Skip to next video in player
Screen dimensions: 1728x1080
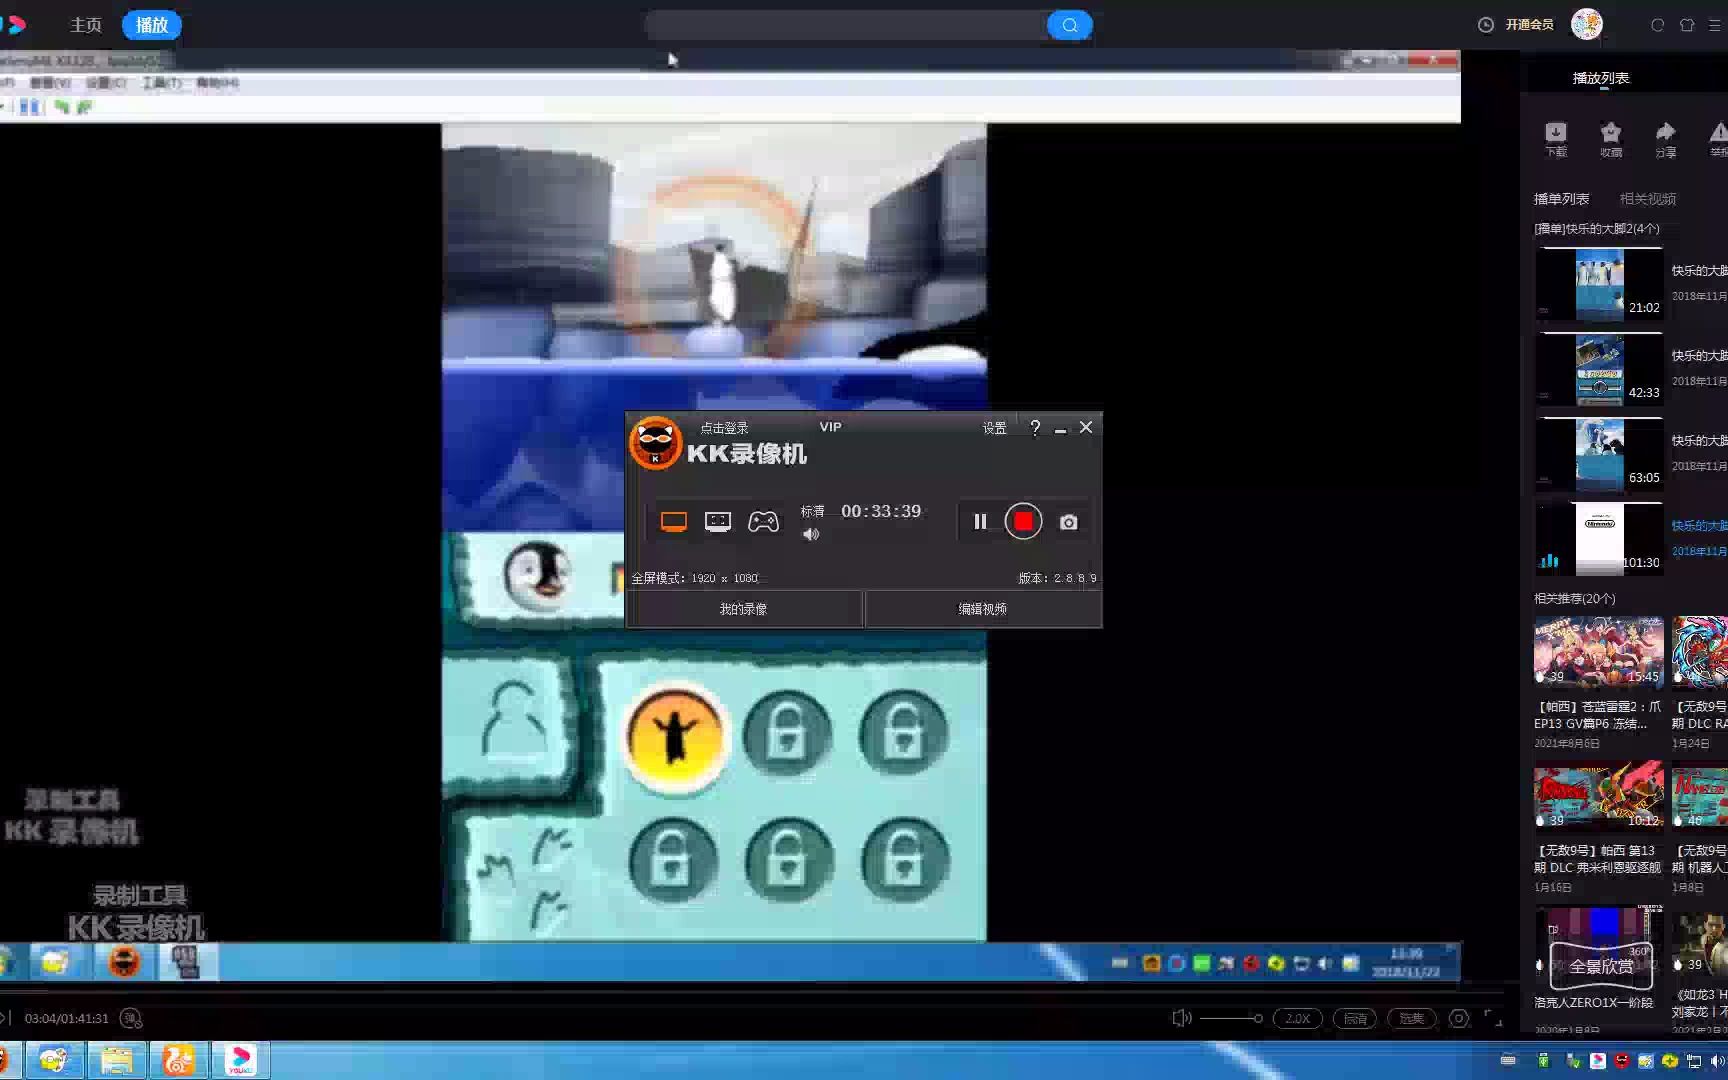(x=5, y=1018)
